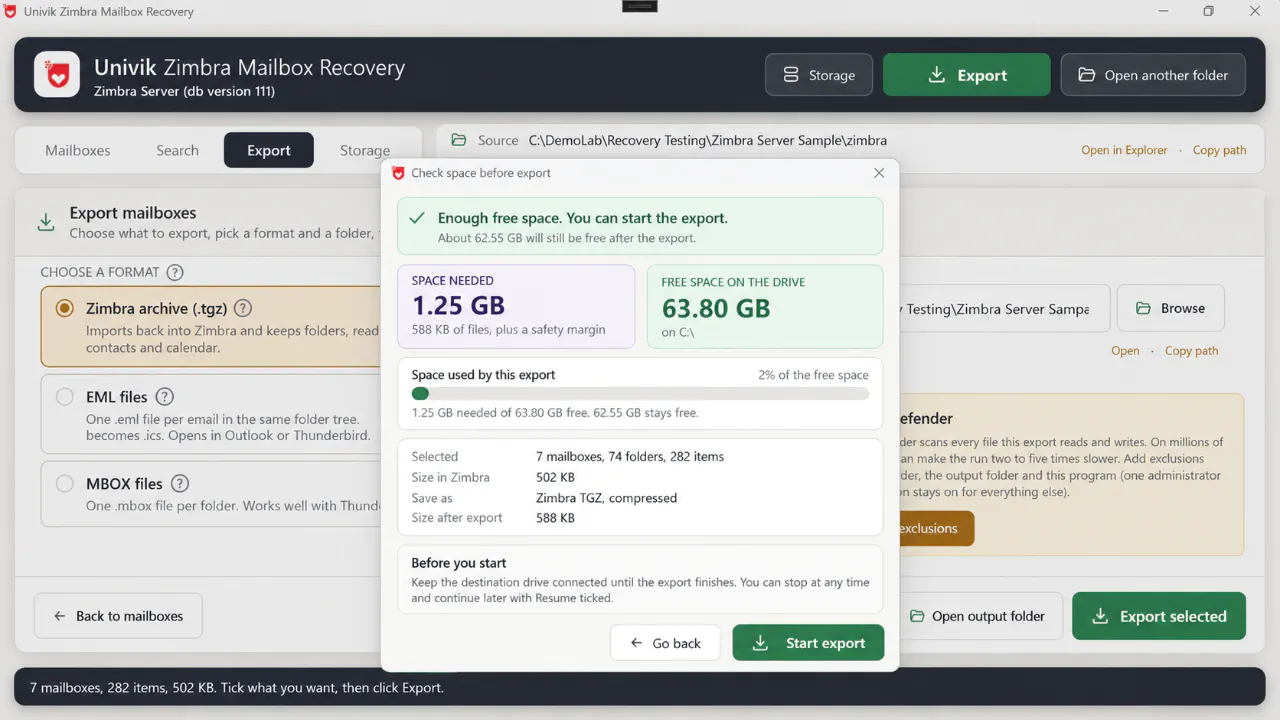The width and height of the screenshot is (1280, 720).
Task: Click help icon beside EML files
Action: click(x=165, y=397)
